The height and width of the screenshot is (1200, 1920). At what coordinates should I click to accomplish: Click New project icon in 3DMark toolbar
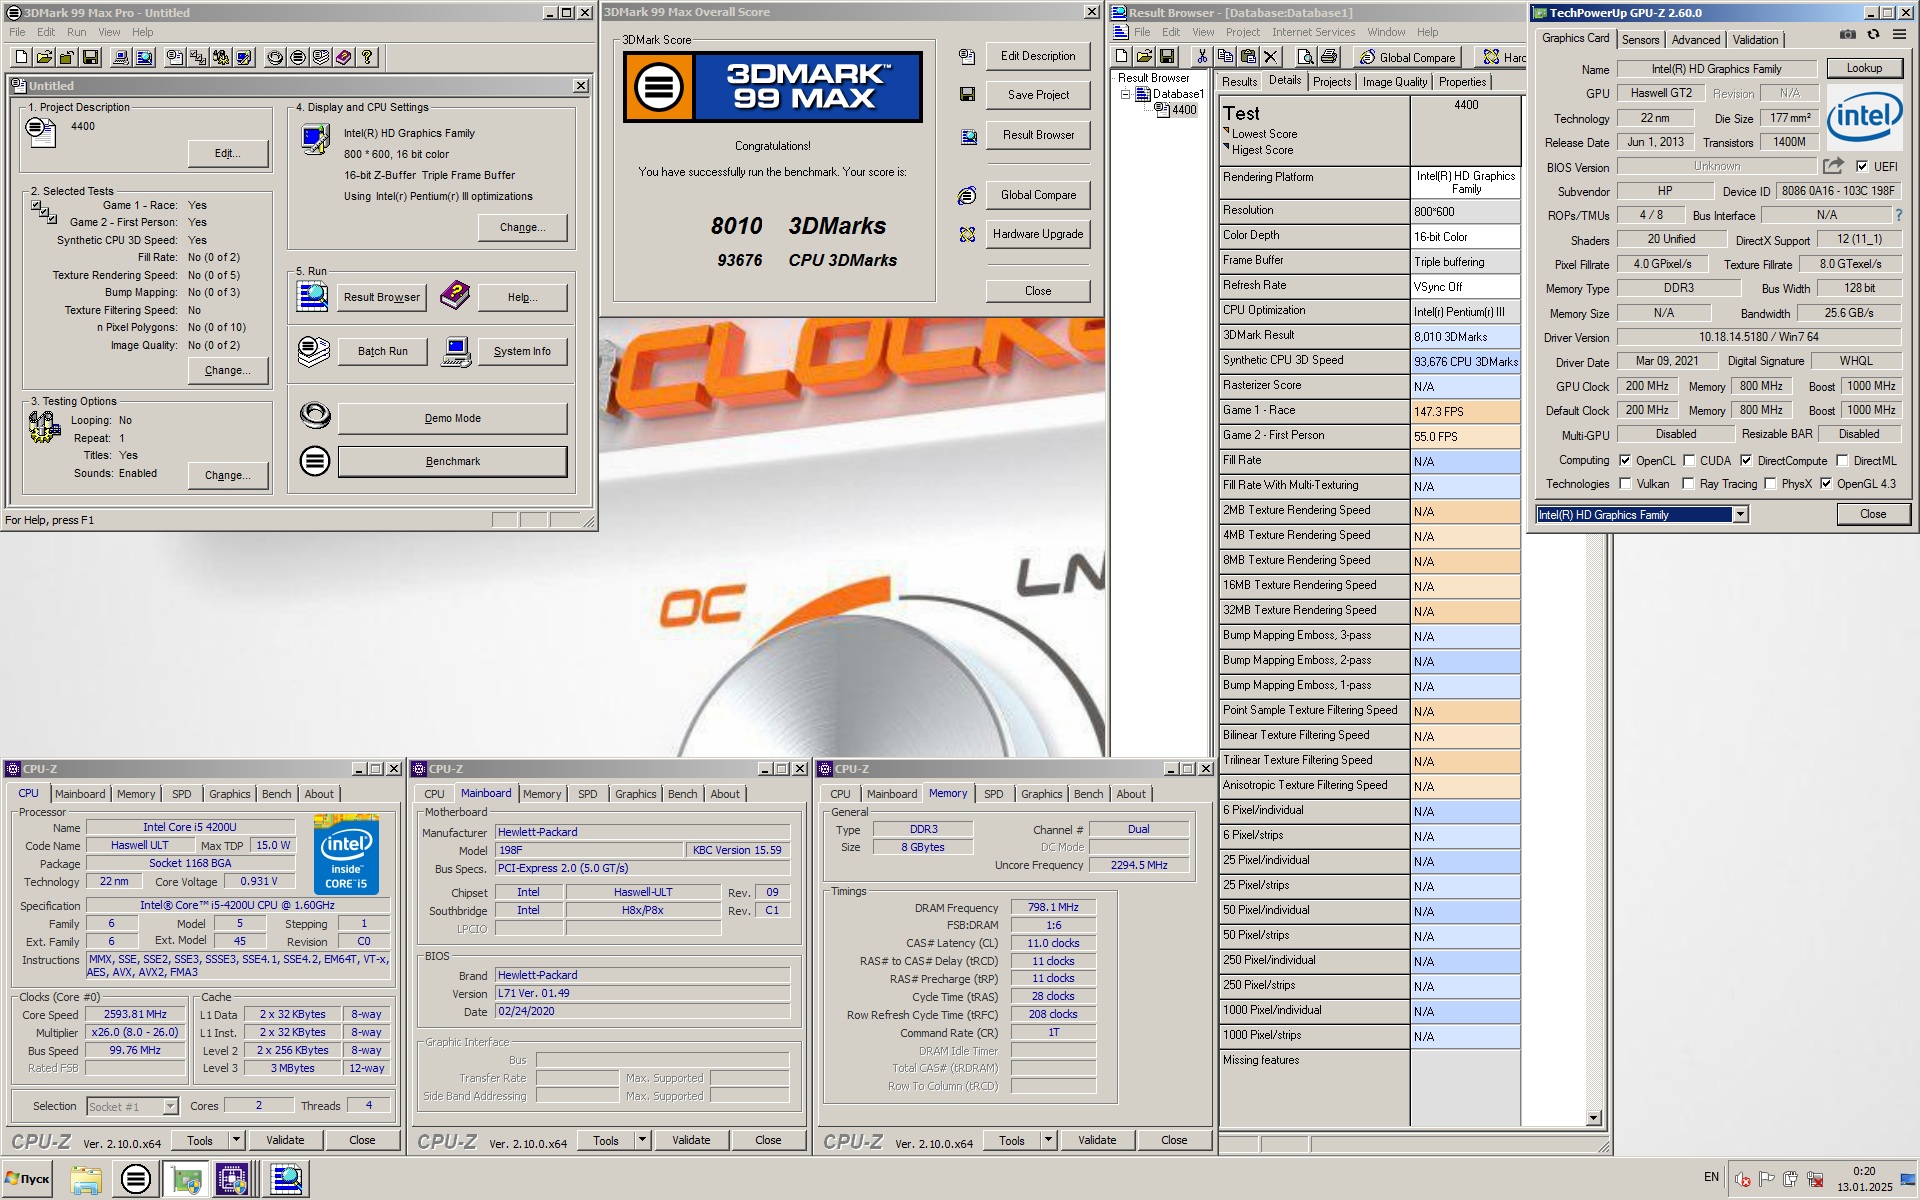21,58
